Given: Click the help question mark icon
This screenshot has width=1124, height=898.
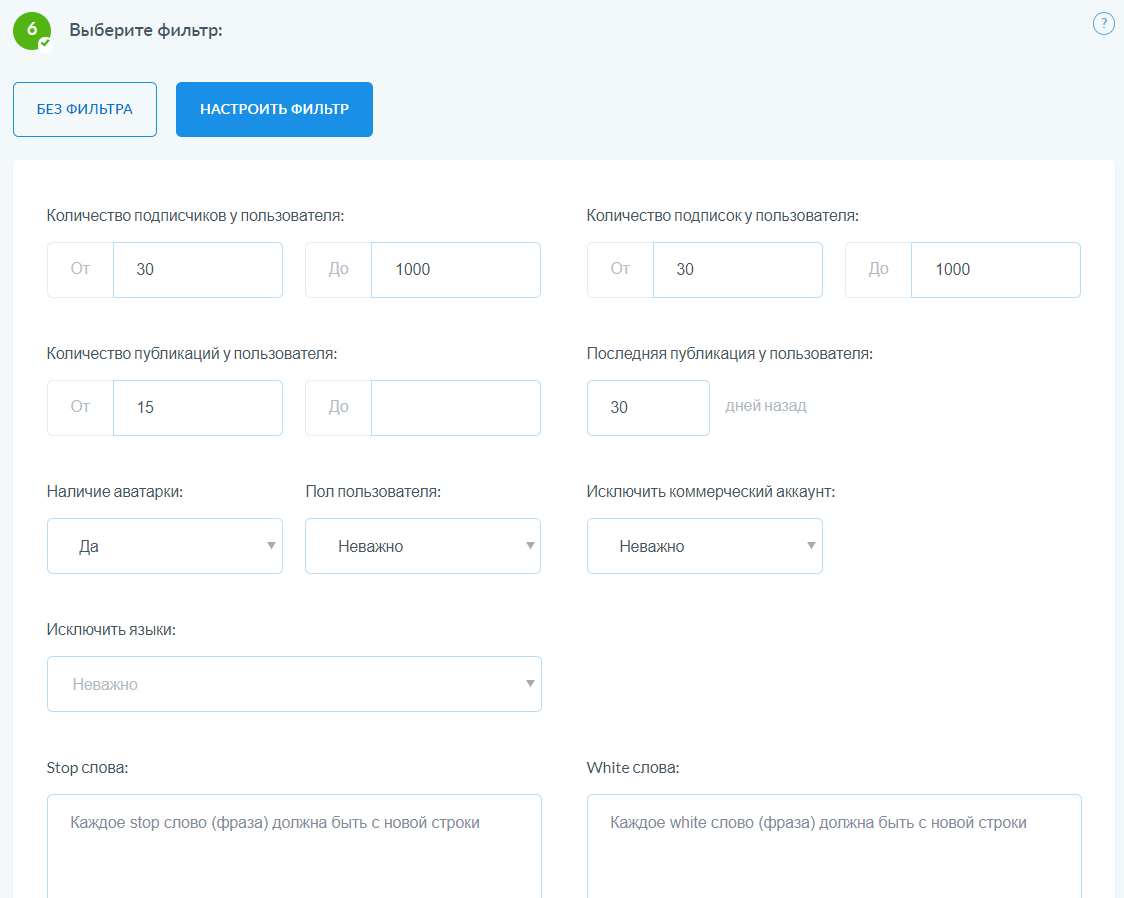Looking at the screenshot, I should 1103,24.
